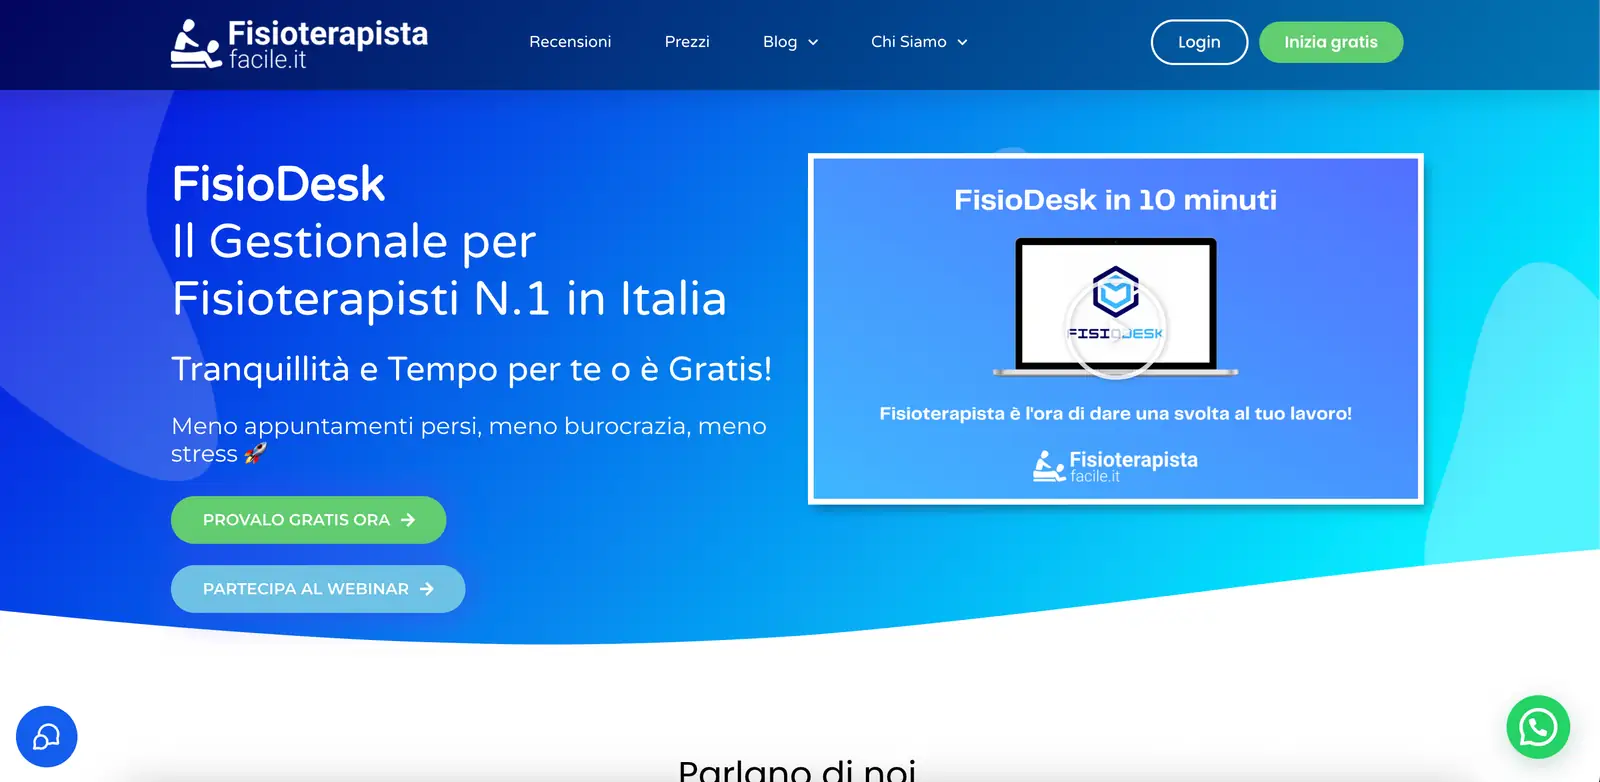
Task: Click the arrow on PROVALO GRATIS ORA
Action: point(408,520)
